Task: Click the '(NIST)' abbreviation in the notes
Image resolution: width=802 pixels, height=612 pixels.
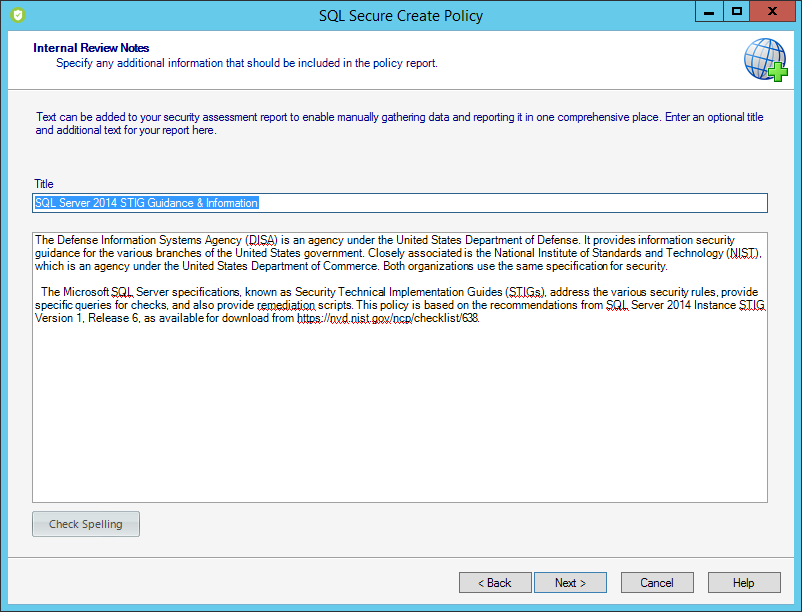Action: click(x=744, y=253)
